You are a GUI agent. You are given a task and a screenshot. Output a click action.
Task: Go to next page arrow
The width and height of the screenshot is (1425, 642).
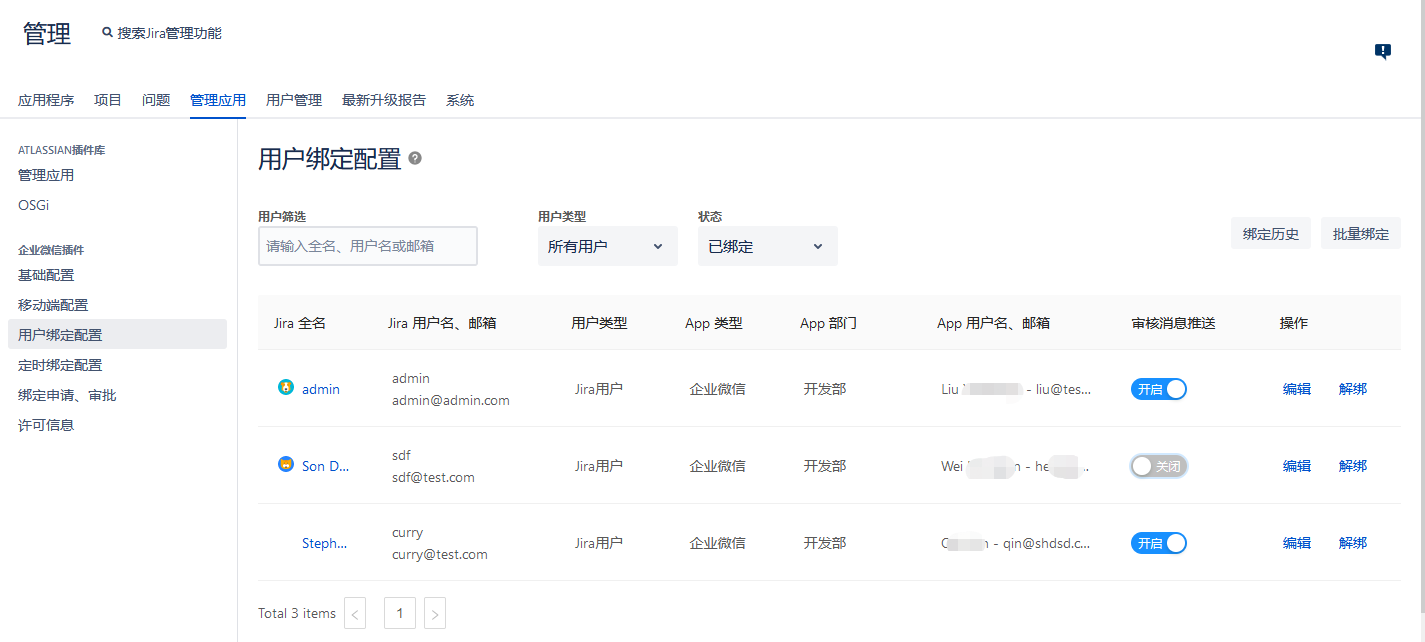(x=435, y=613)
